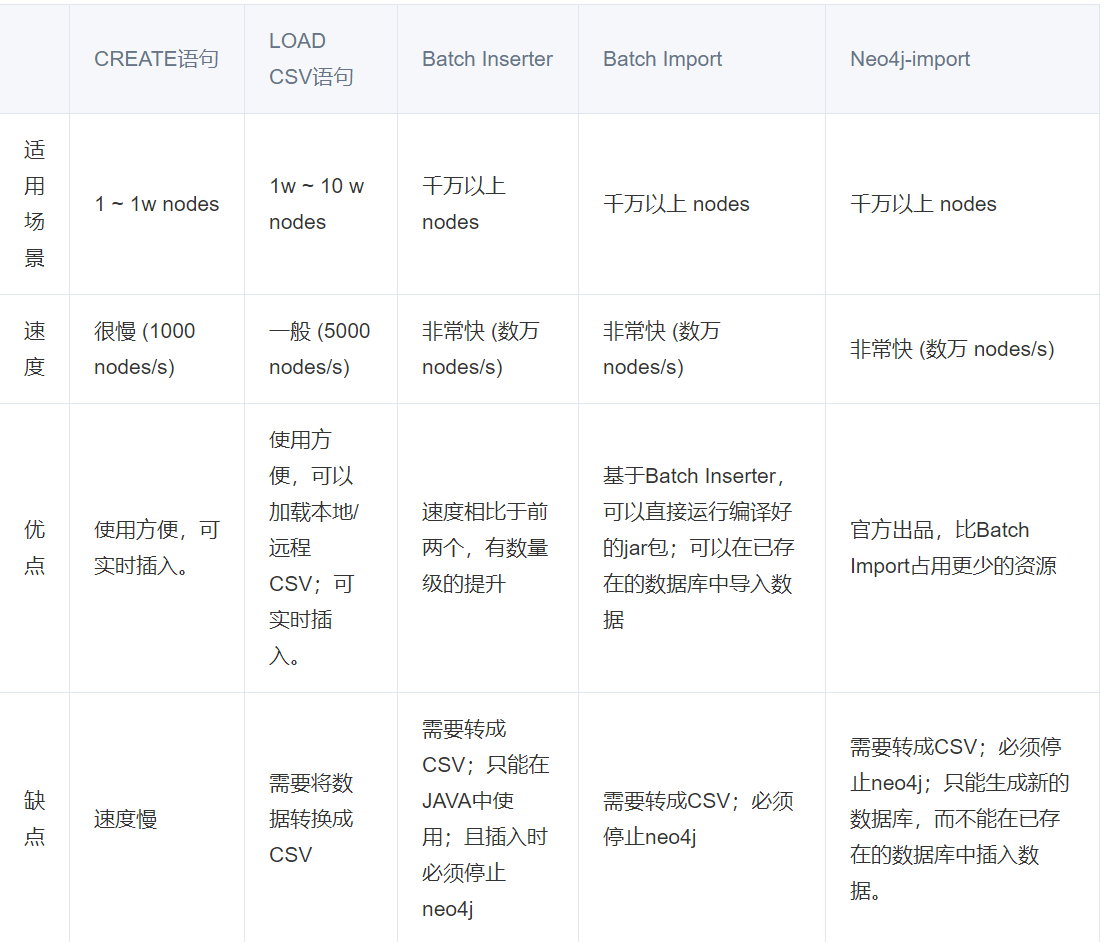Click the '很慢 (1000 nodes/s)' cell

156,349
